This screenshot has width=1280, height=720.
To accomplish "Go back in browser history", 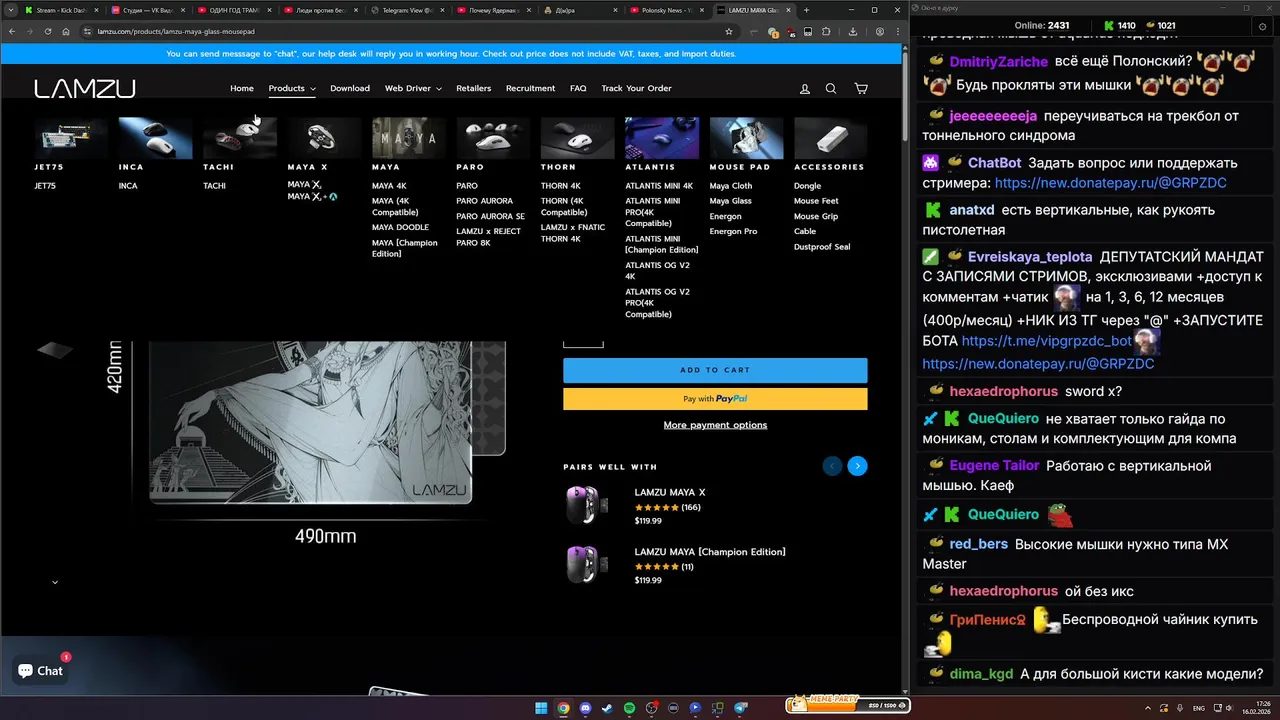I will 13,31.
